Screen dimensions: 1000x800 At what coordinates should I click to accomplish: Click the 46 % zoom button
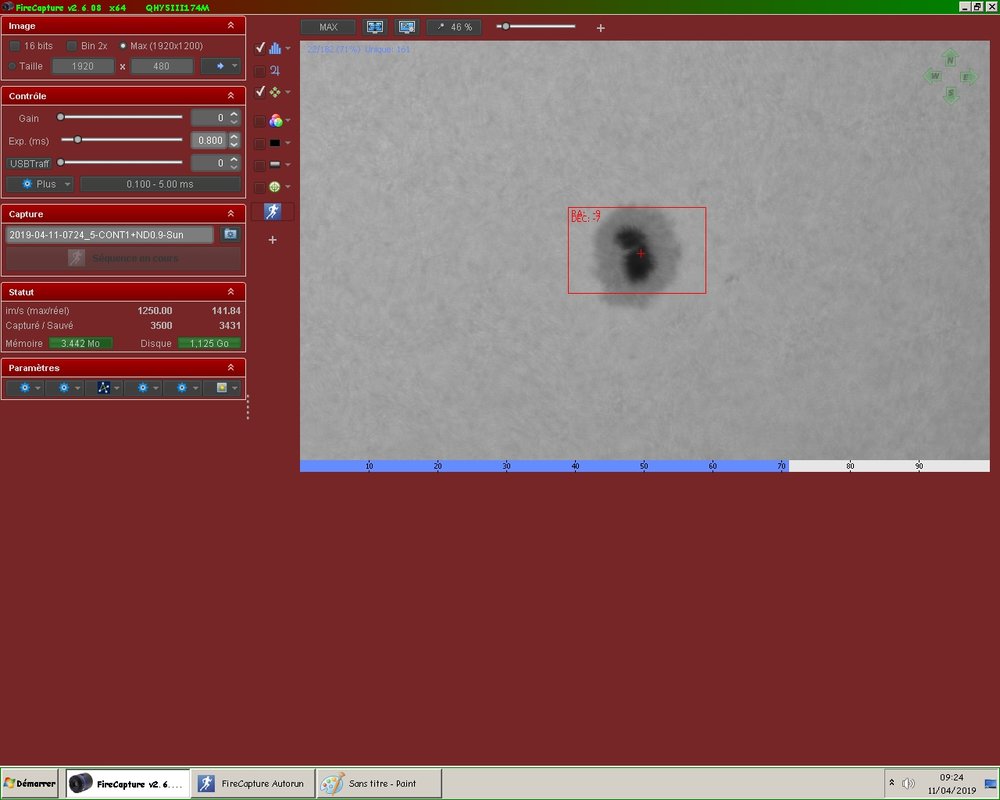(455, 27)
